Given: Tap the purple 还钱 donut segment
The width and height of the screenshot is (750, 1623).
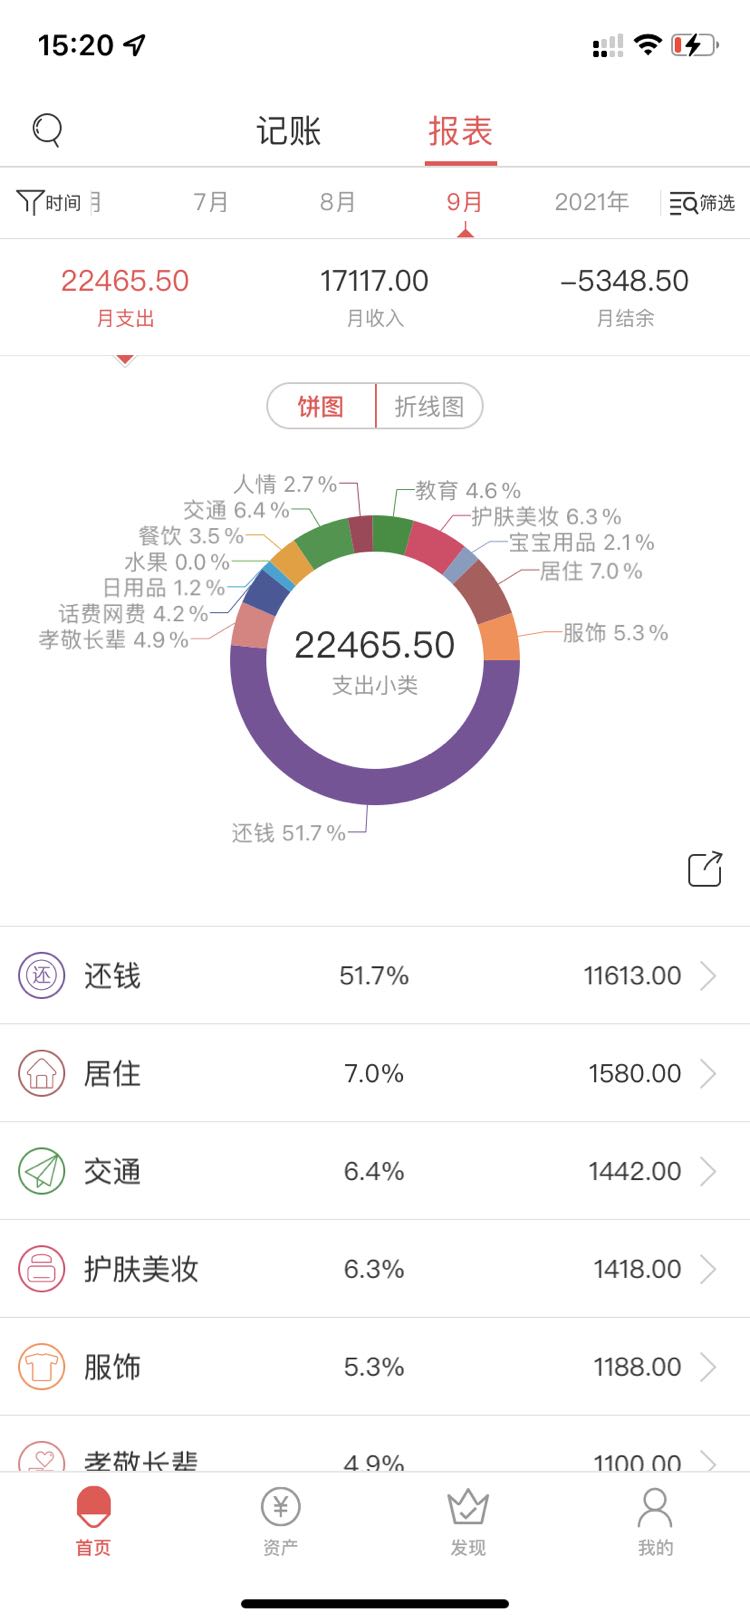Looking at the screenshot, I should point(375,786).
